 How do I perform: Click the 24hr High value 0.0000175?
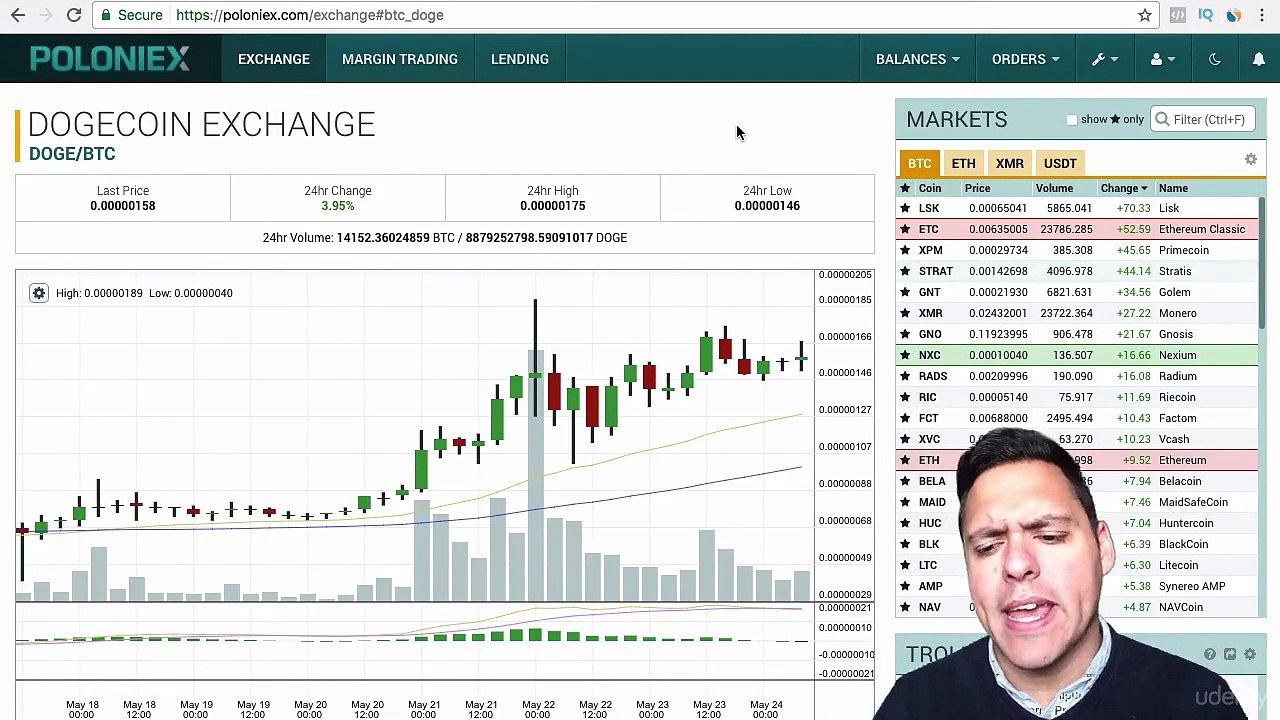pos(553,206)
